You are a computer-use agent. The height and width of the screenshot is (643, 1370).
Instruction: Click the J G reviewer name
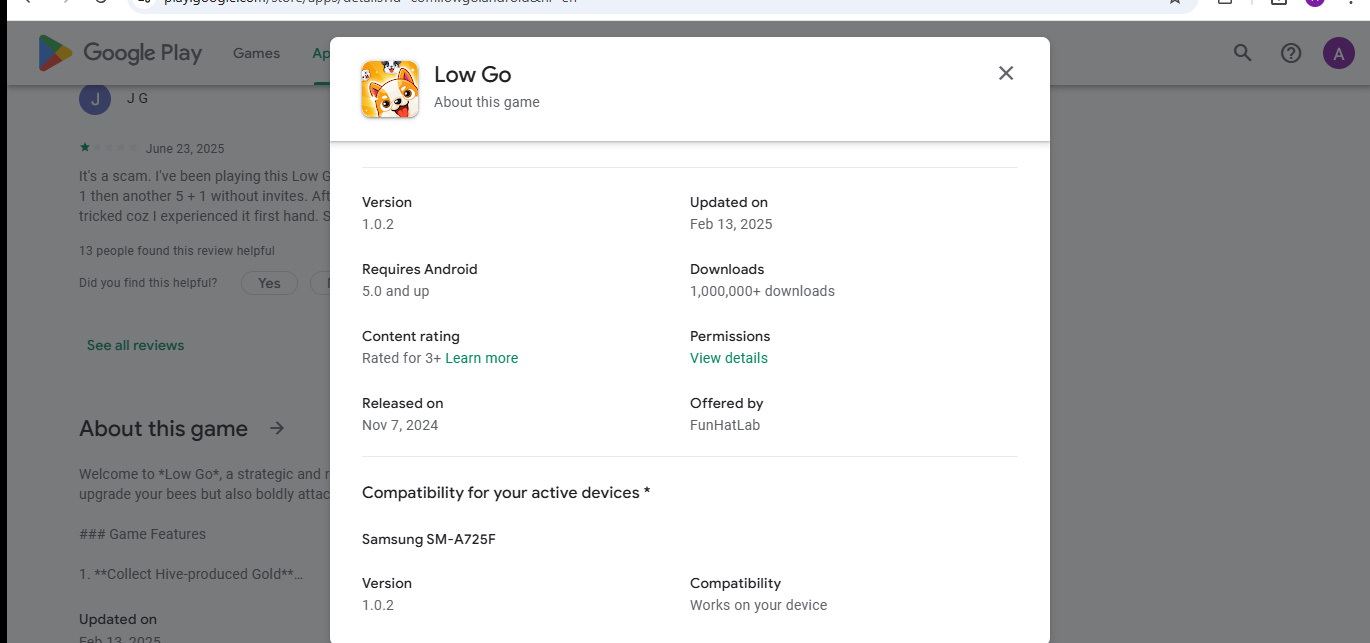pyautogui.click(x=137, y=99)
